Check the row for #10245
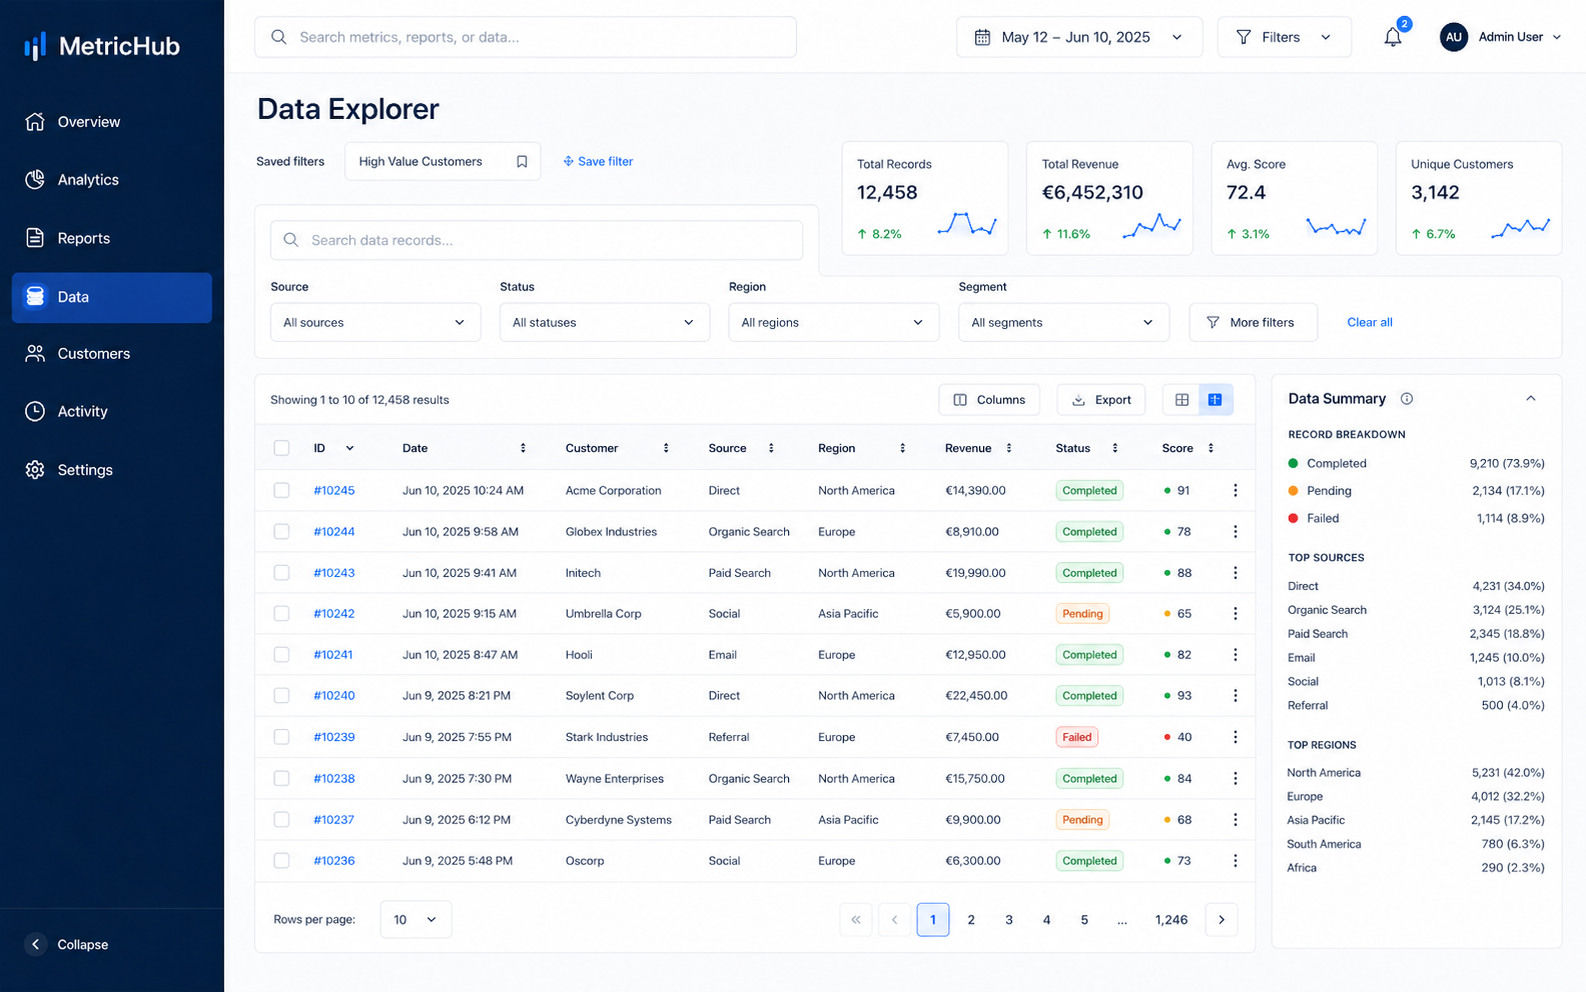Image resolution: width=1586 pixels, height=992 pixels. 282,491
